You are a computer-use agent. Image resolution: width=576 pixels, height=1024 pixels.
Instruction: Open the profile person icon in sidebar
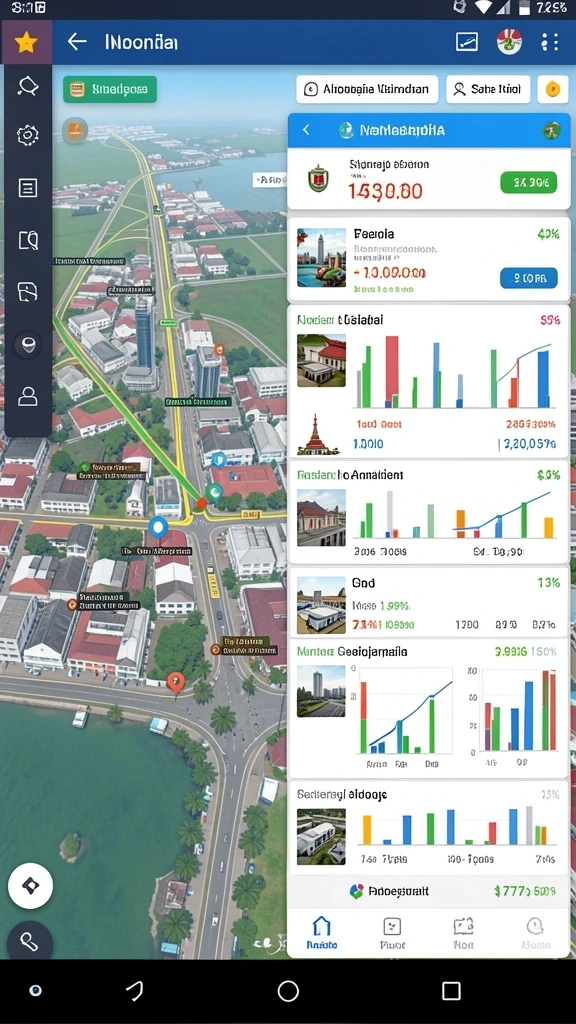pos(27,396)
